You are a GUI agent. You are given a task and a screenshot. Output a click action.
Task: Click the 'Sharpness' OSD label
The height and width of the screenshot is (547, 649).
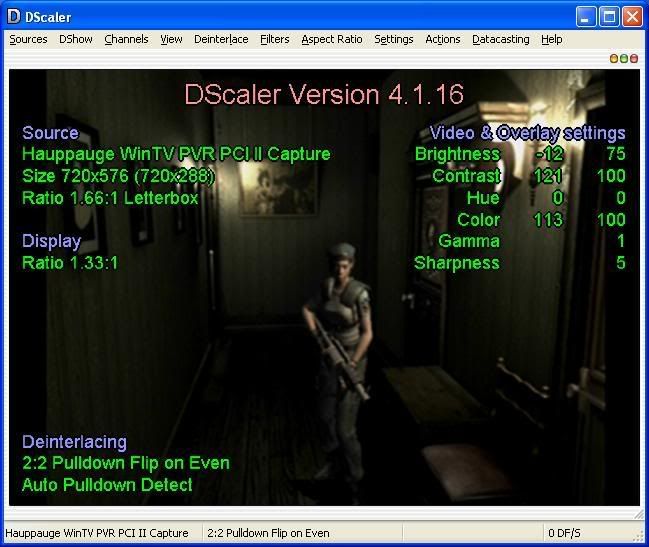[457, 263]
